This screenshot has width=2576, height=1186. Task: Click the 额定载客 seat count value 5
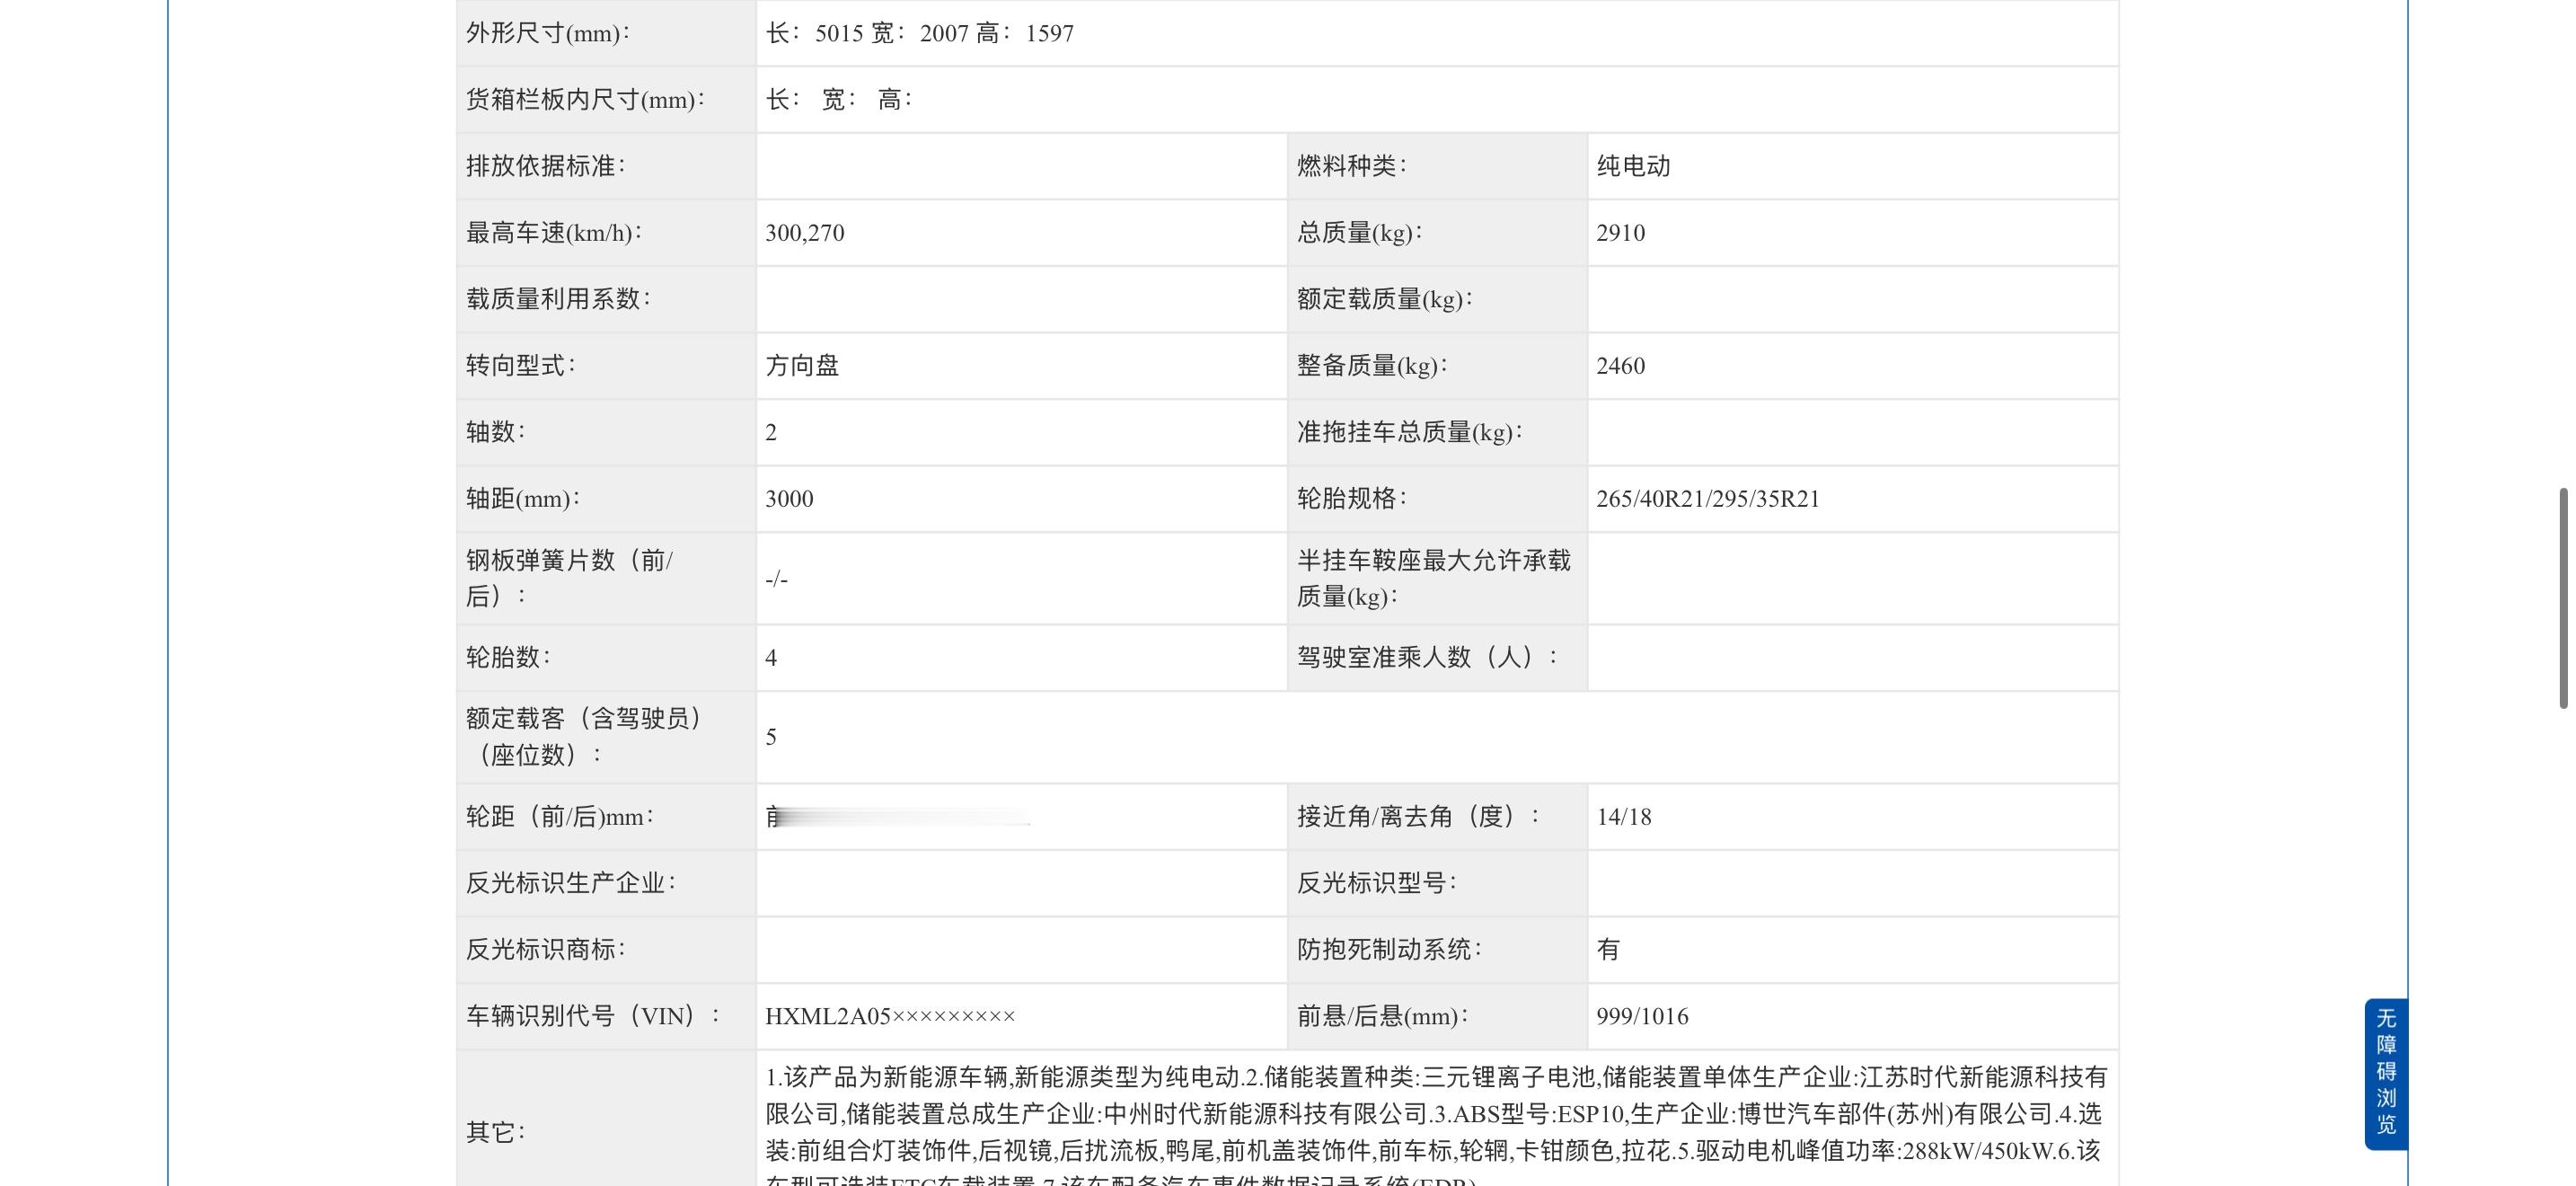pyautogui.click(x=771, y=738)
